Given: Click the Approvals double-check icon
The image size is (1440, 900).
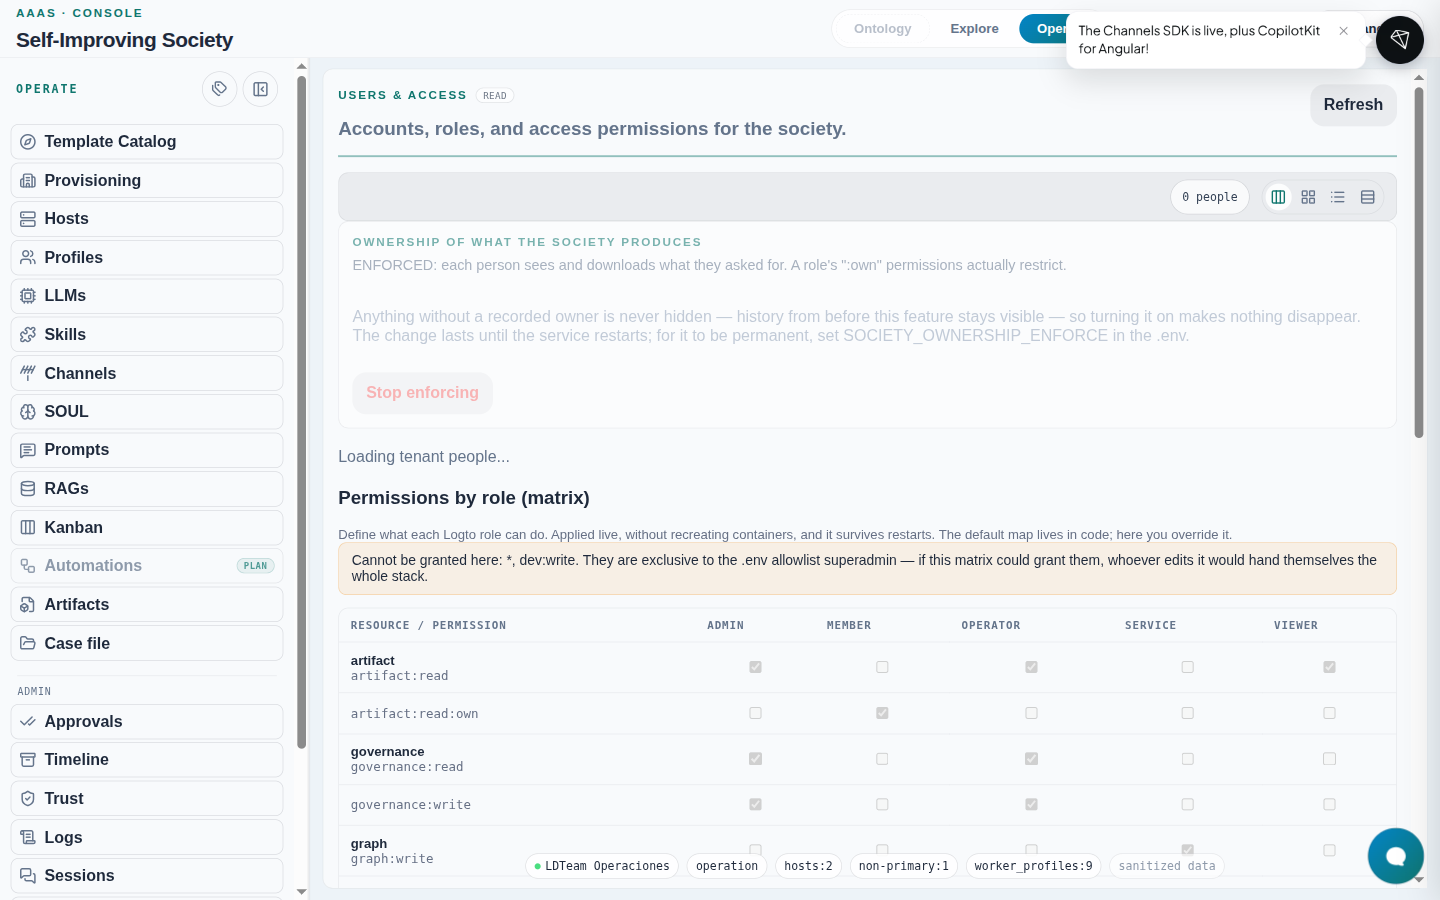Looking at the screenshot, I should click(28, 722).
